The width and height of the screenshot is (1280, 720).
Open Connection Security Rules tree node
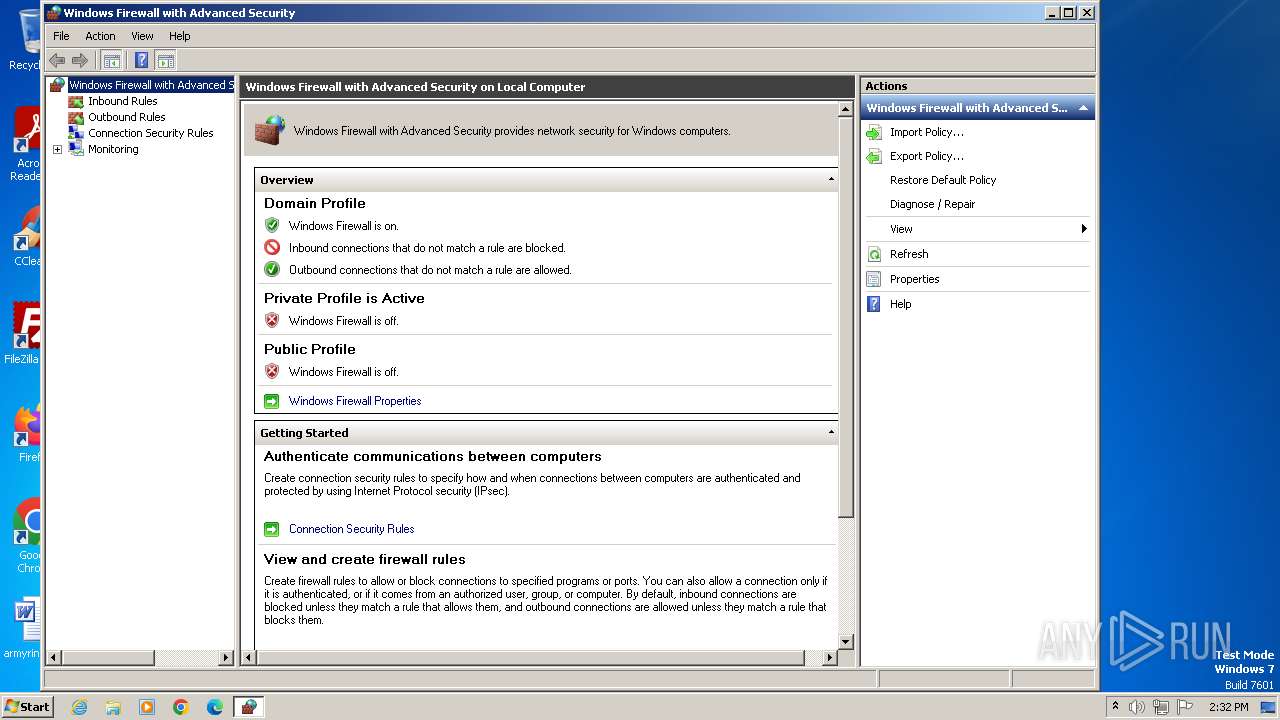click(150, 133)
